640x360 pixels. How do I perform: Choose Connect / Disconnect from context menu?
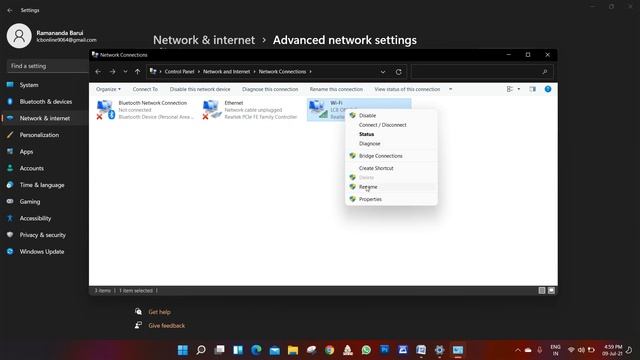click(382, 125)
